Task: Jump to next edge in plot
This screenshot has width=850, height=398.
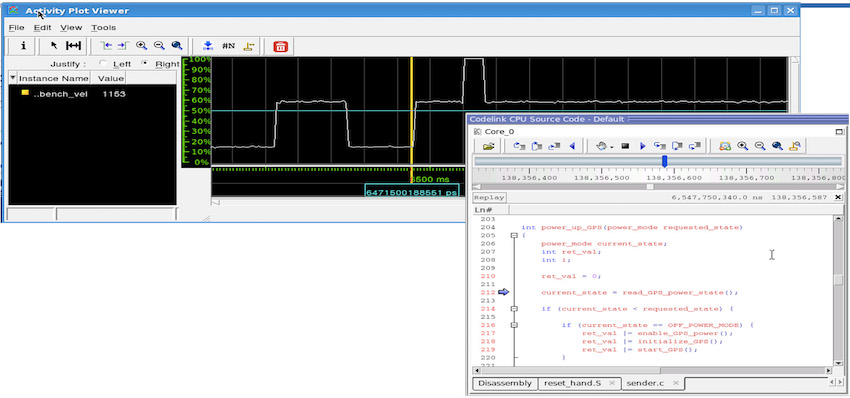Action: [x=123, y=46]
